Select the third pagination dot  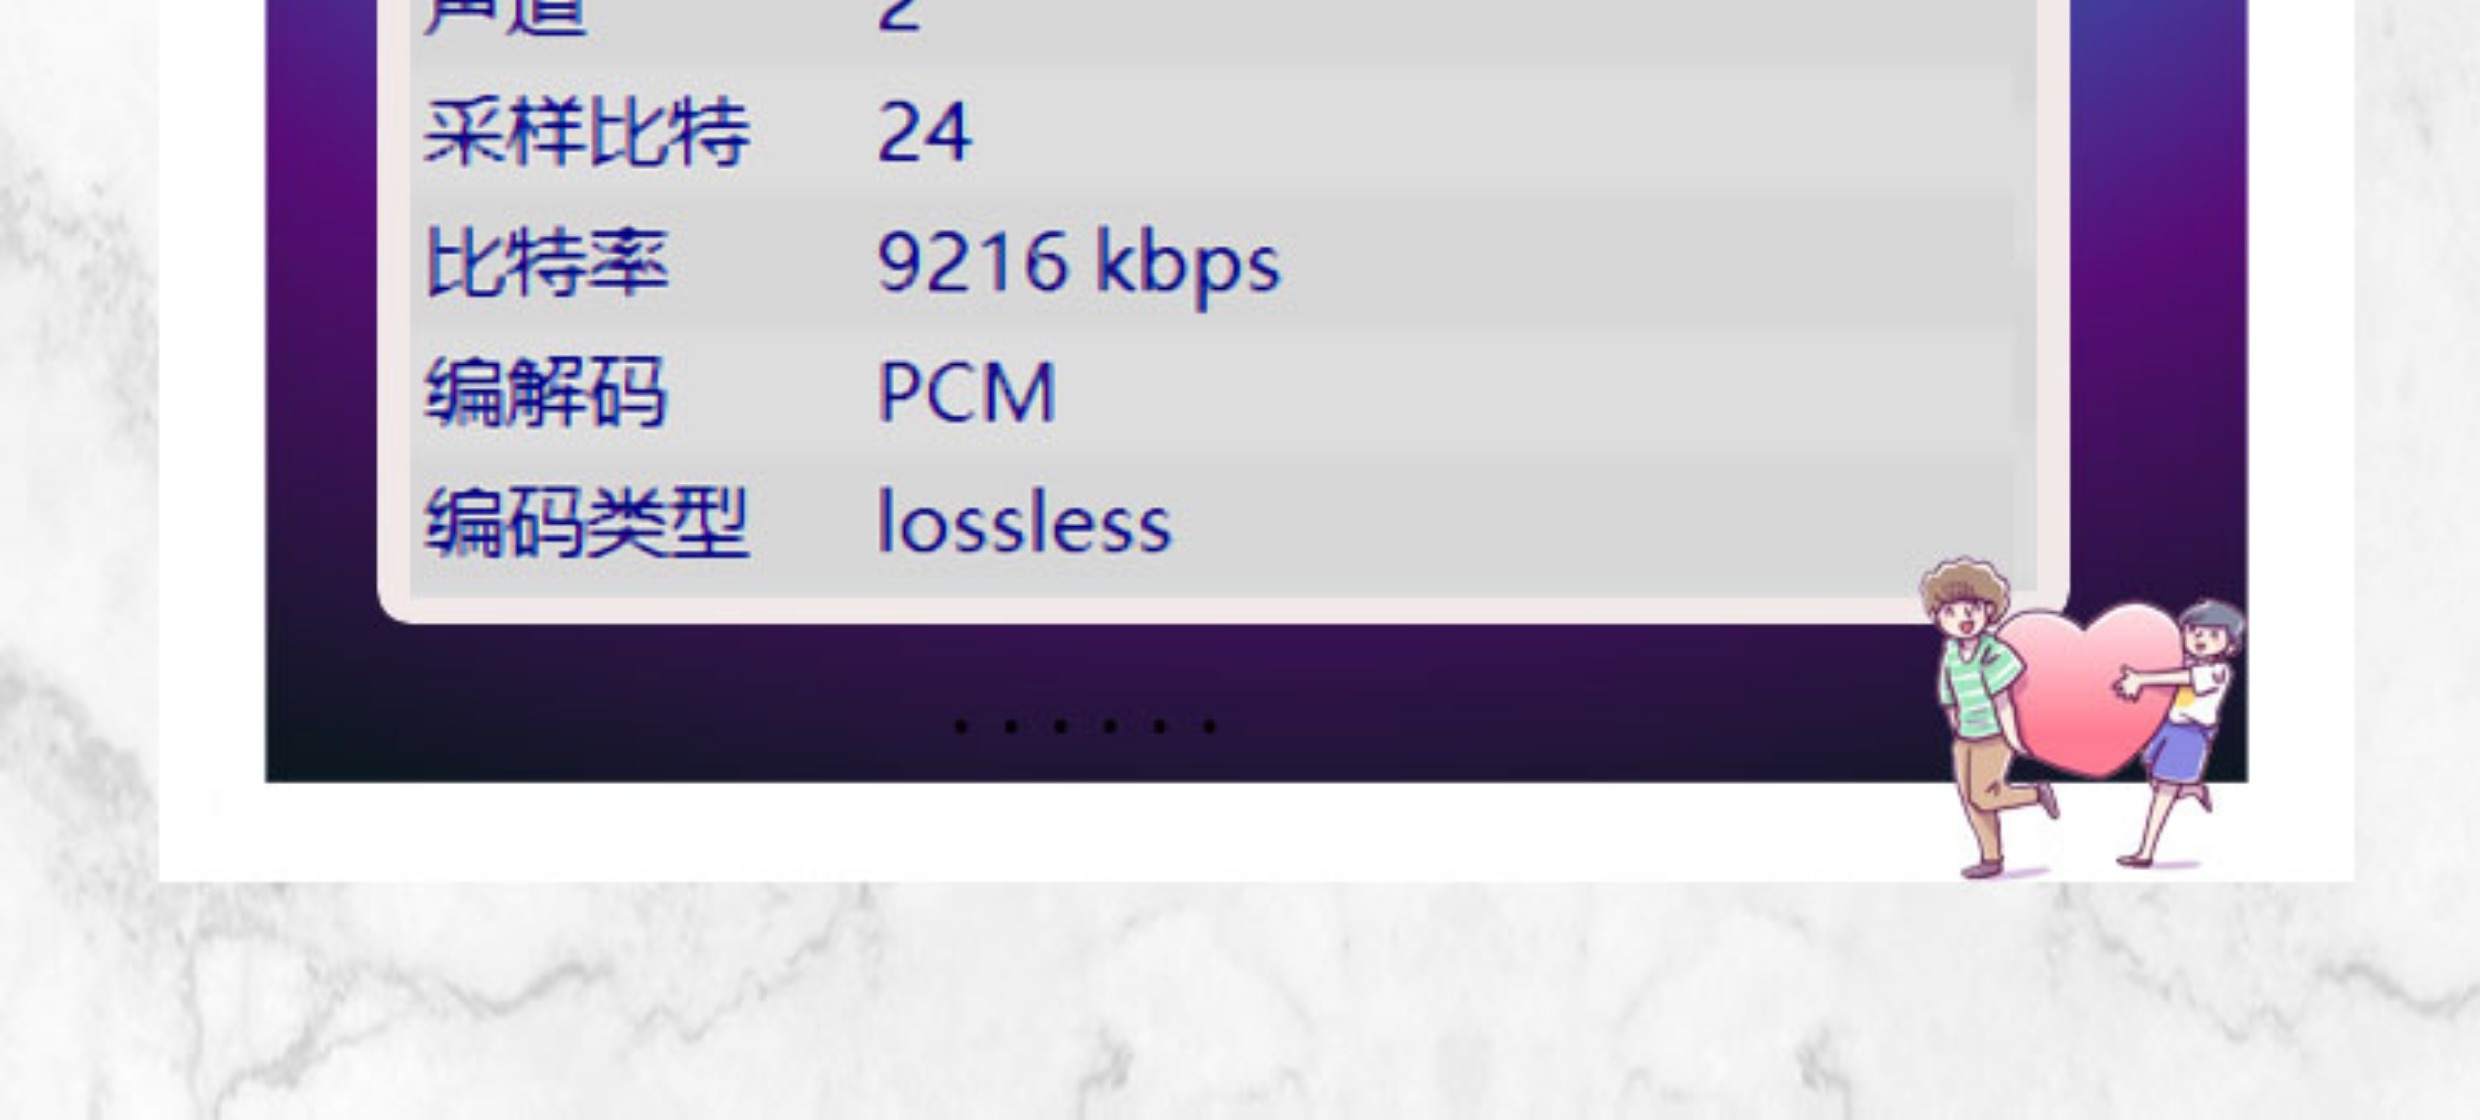(x=1060, y=726)
